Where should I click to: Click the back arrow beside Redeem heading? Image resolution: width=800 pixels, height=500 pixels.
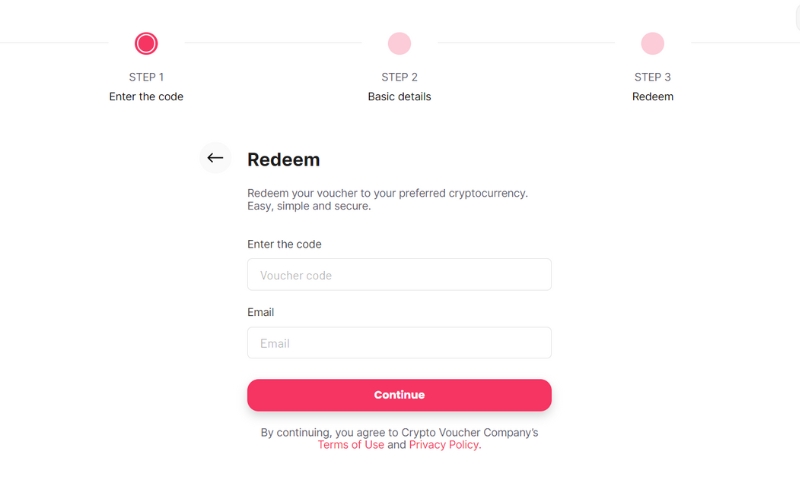tap(215, 158)
